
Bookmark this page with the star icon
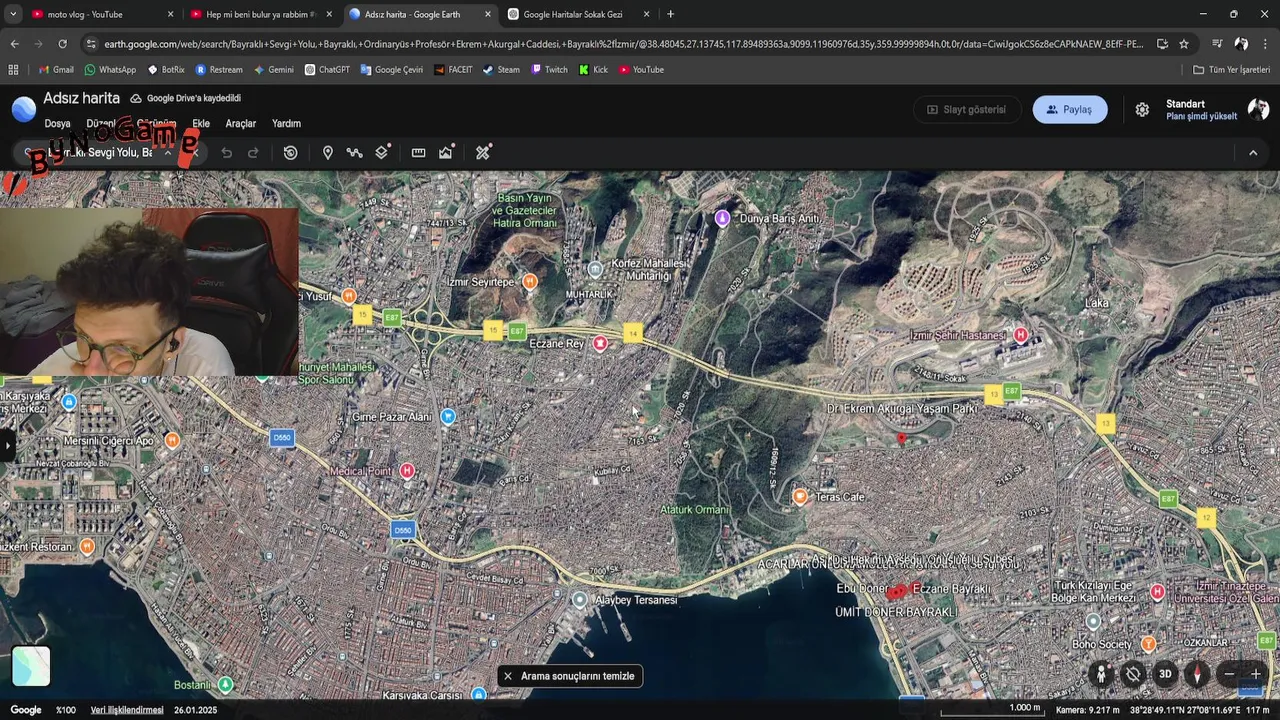point(1184,44)
